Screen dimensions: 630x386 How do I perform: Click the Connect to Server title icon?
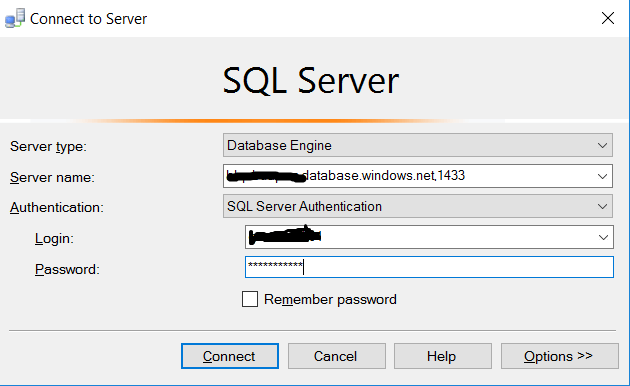click(x=15, y=18)
